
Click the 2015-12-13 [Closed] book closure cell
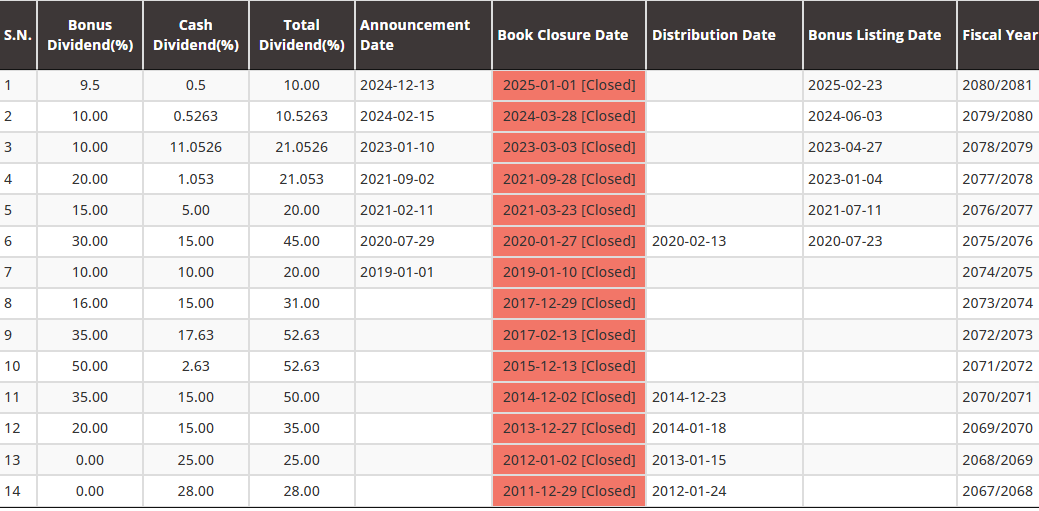[x=568, y=366]
